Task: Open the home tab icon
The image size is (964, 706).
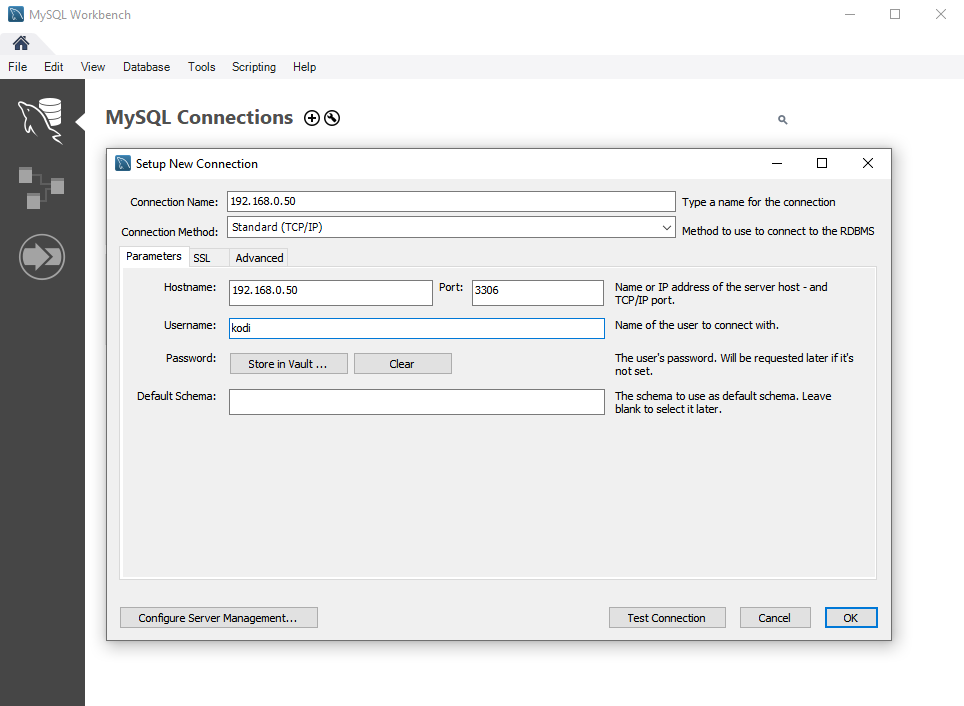Action: point(21,43)
